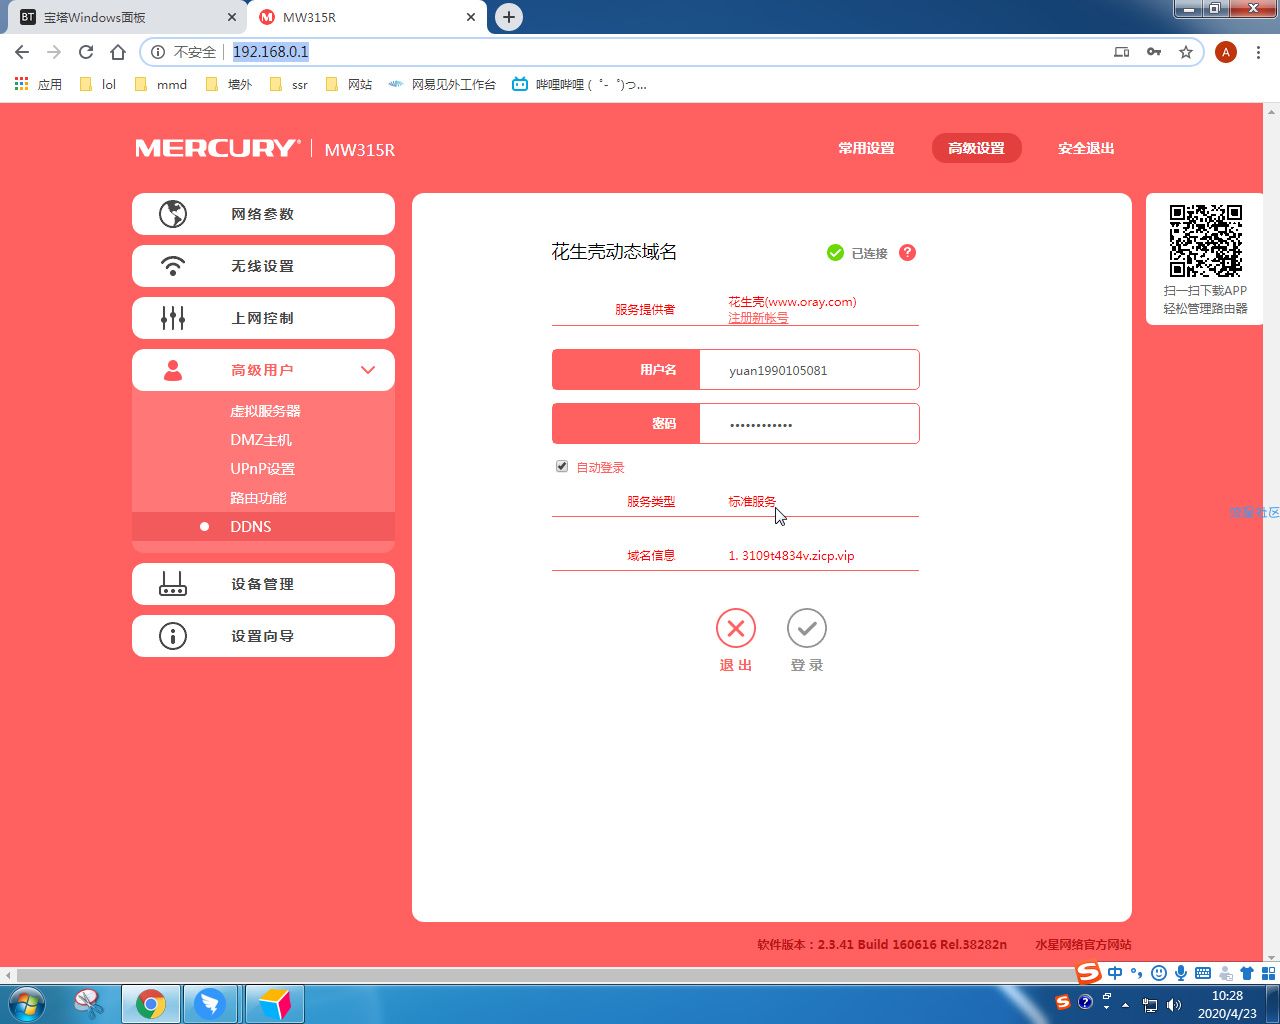Show hidden system tray icons
Viewport: 1280px width, 1024px height.
point(1126,1005)
